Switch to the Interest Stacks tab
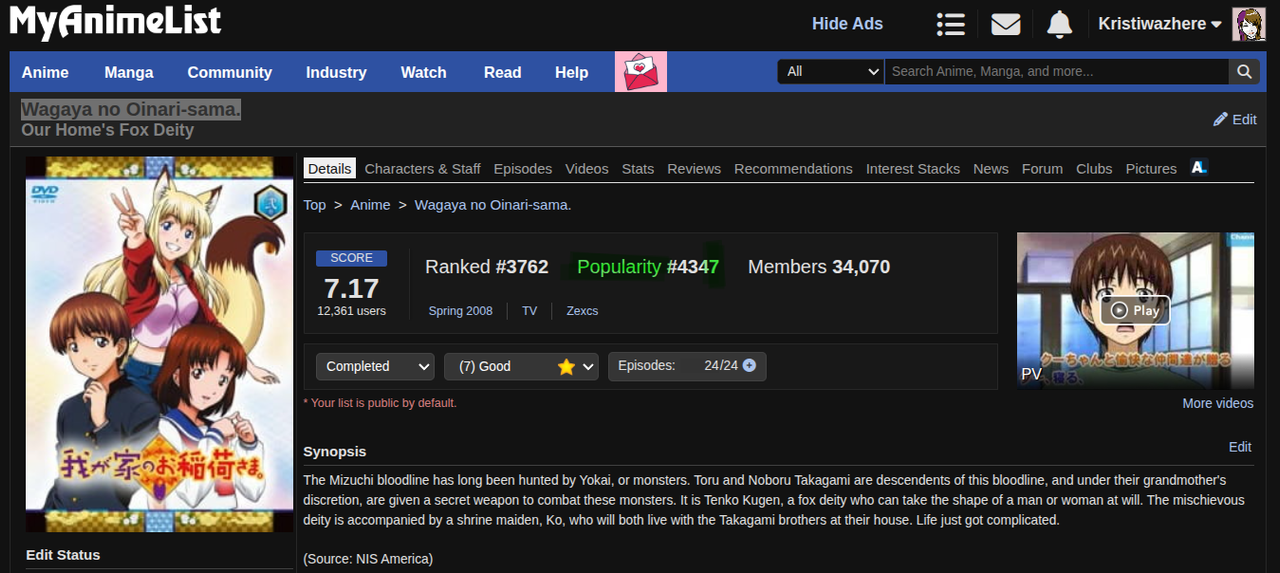The image size is (1280, 573). 913,169
